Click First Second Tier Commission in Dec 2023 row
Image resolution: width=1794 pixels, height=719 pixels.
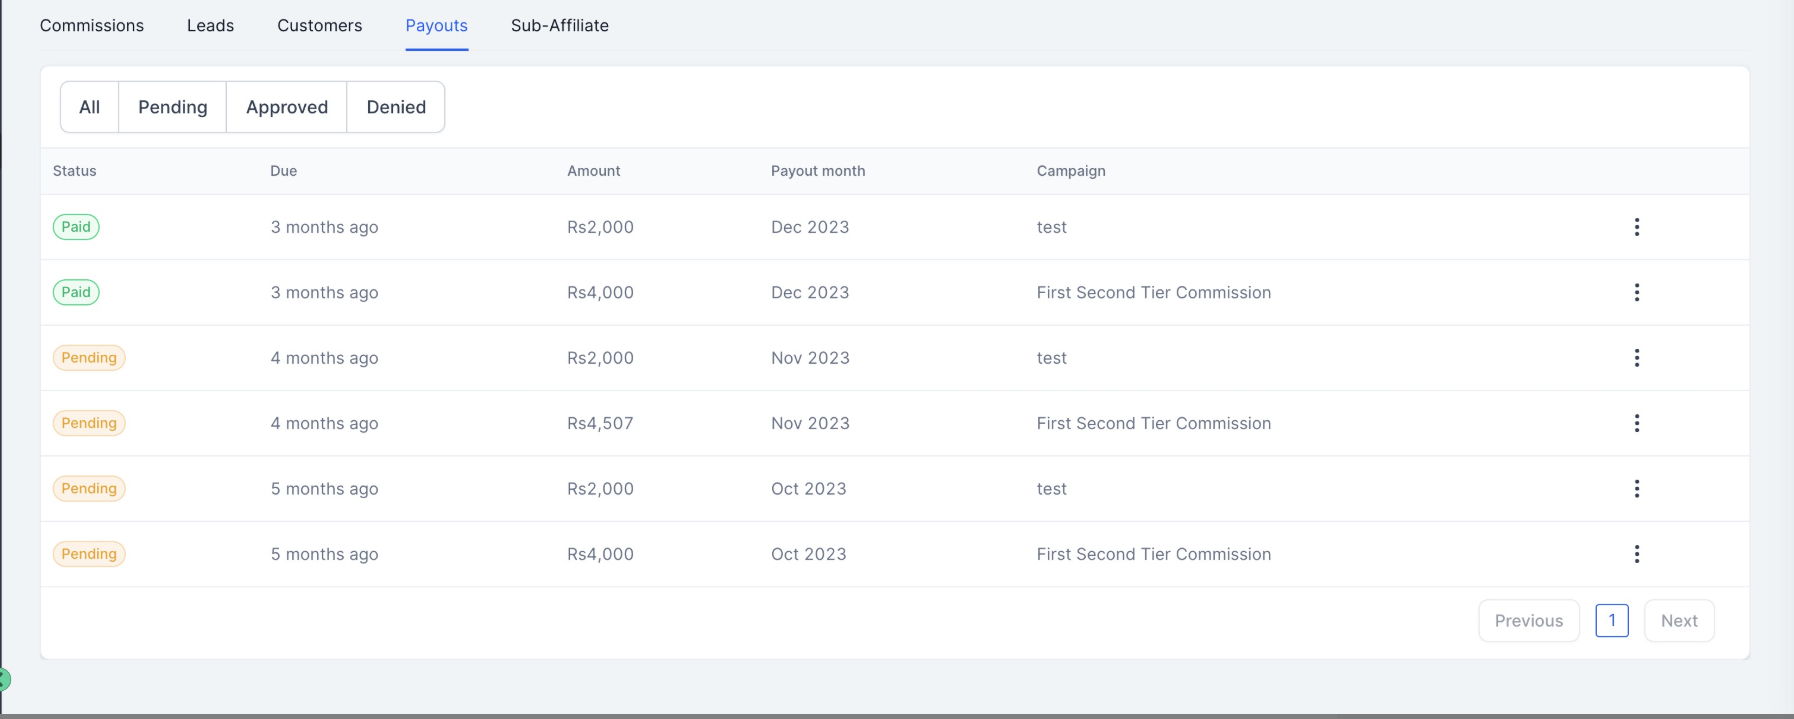click(1154, 292)
